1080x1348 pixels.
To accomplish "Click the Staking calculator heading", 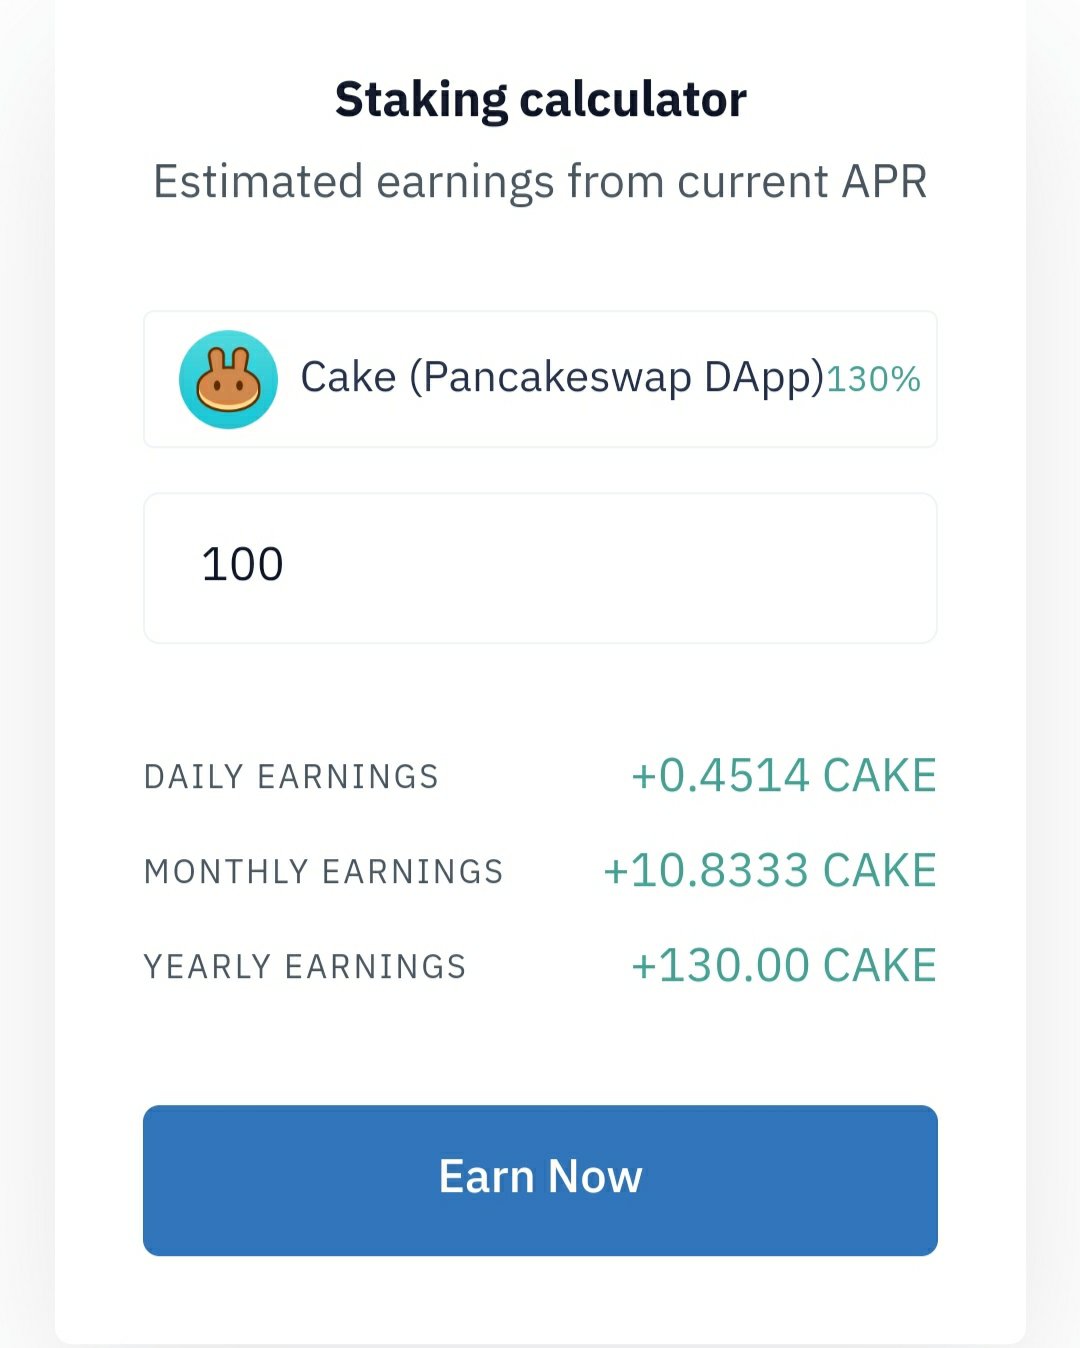I will [x=540, y=100].
